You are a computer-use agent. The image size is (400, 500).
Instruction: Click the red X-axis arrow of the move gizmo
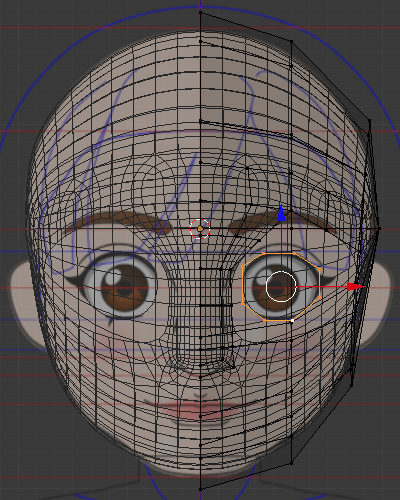pyautogui.click(x=356, y=286)
